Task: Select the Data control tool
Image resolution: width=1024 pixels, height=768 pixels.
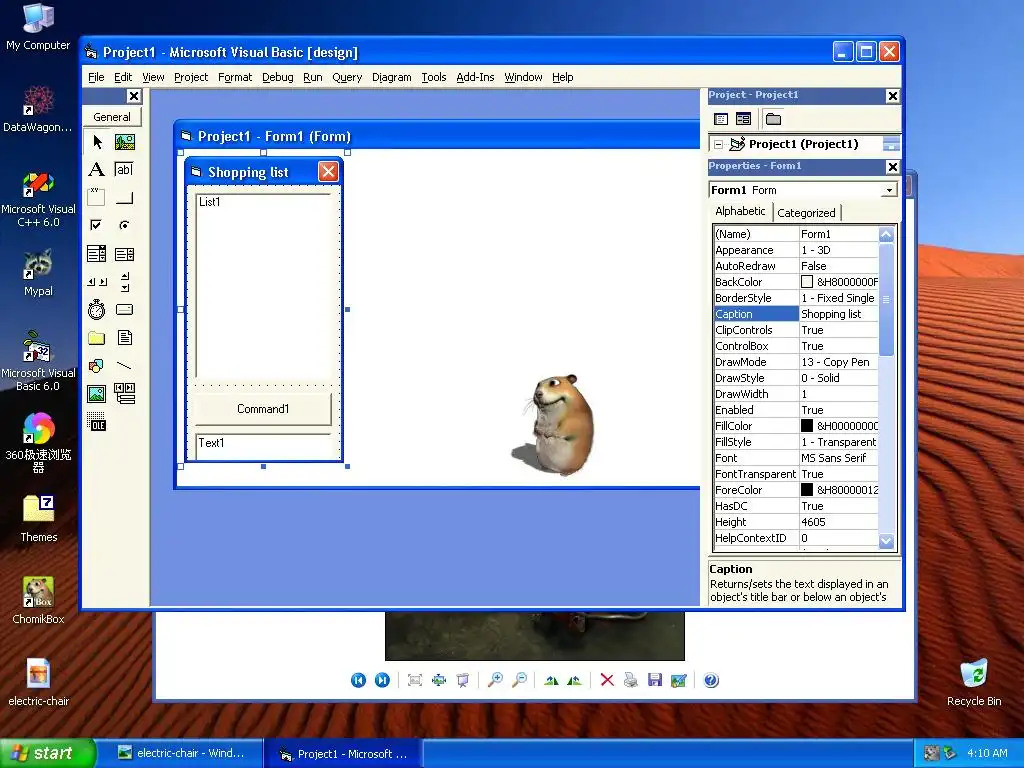Action: click(124, 394)
